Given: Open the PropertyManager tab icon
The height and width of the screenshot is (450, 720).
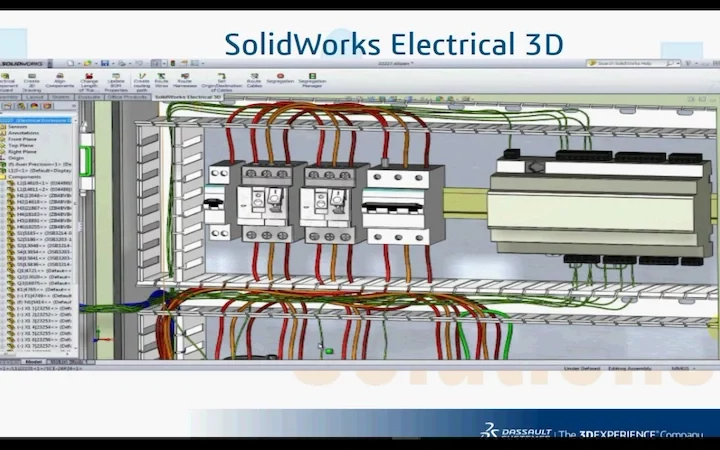Looking at the screenshot, I should point(21,107).
